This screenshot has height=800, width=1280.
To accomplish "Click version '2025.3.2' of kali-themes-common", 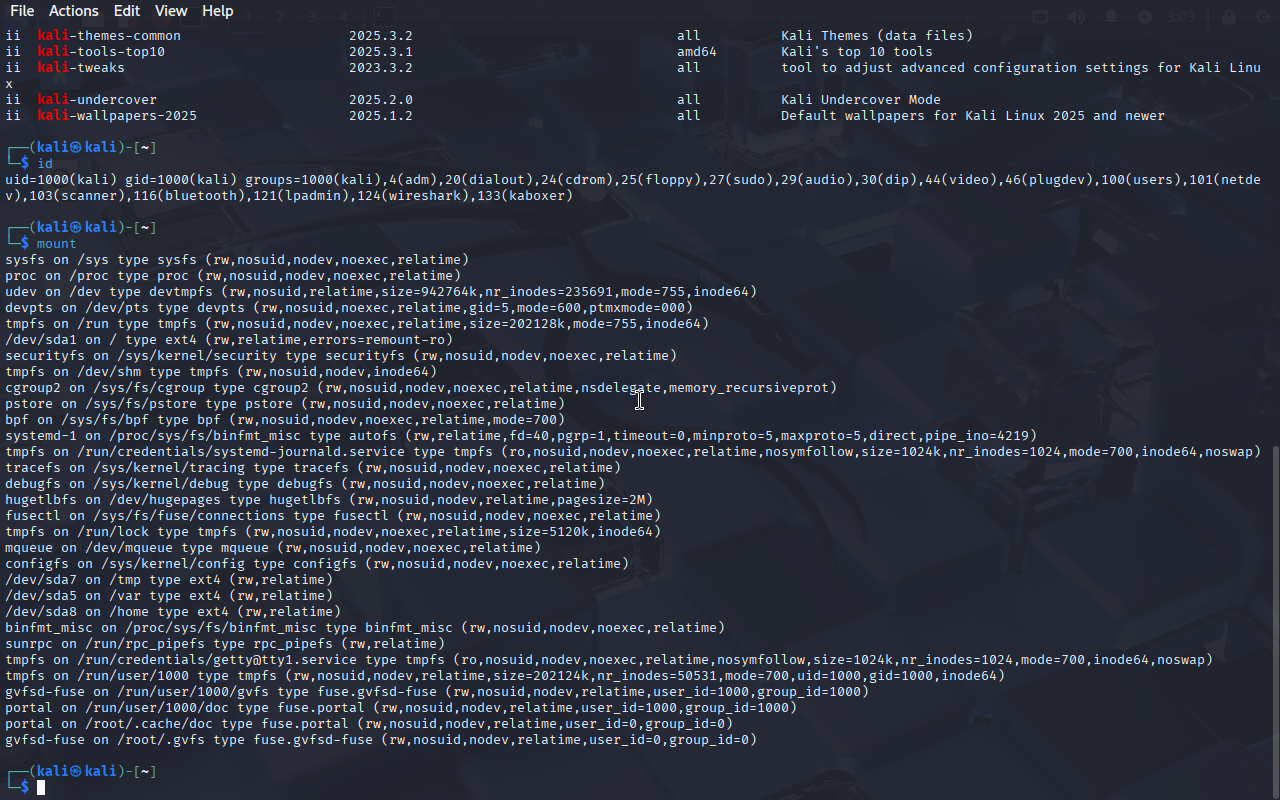I will tap(381, 36).
